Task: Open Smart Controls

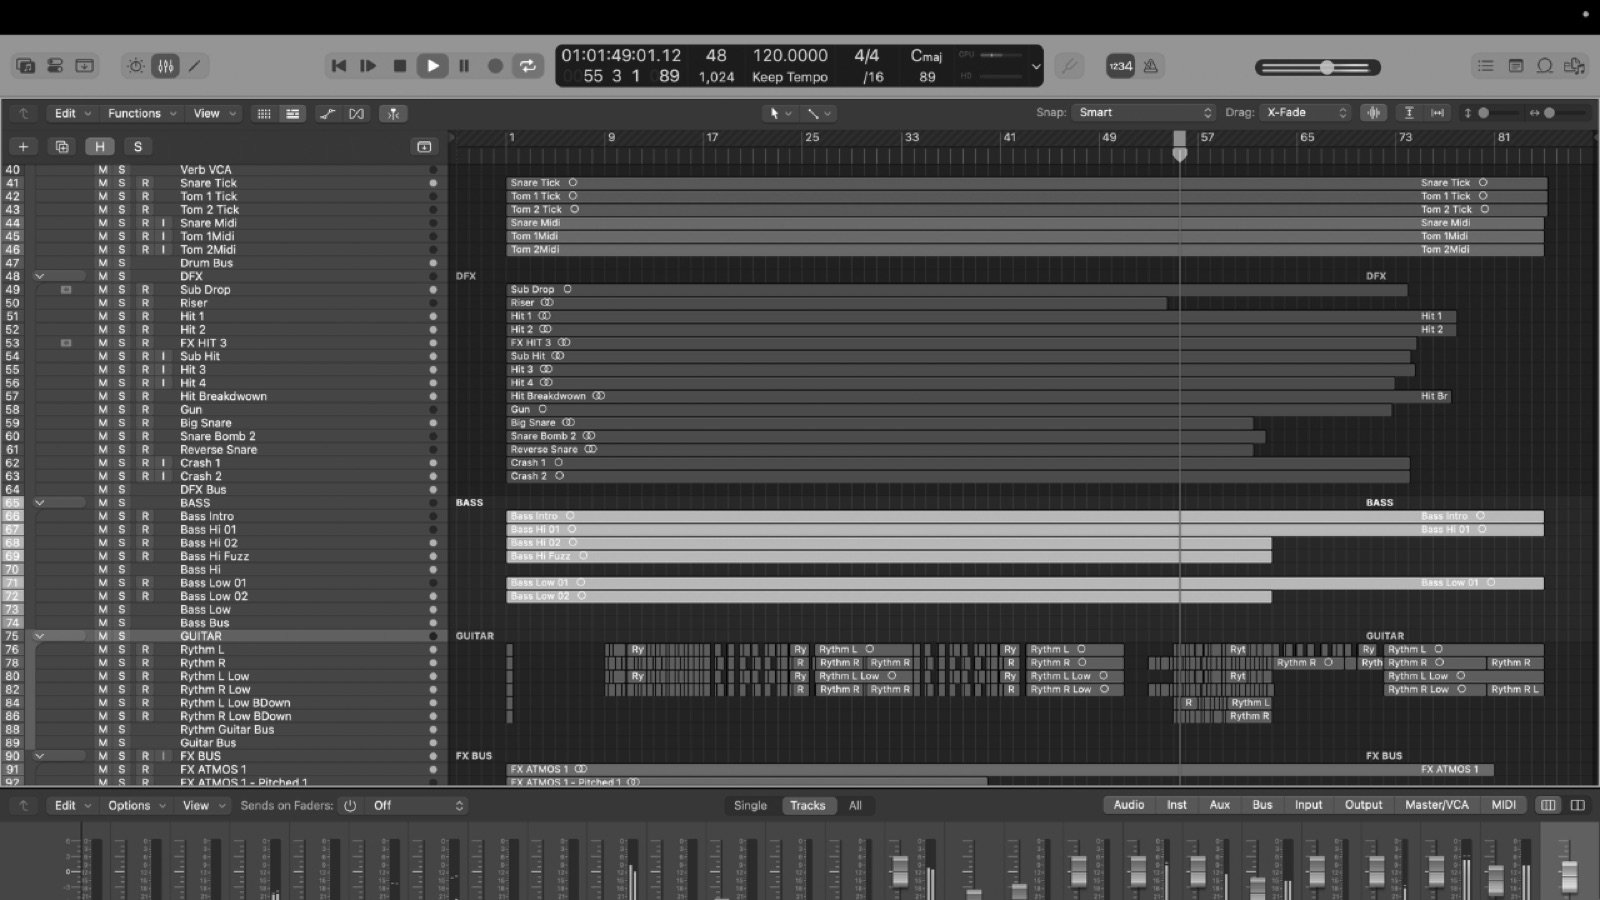Action: [136, 66]
